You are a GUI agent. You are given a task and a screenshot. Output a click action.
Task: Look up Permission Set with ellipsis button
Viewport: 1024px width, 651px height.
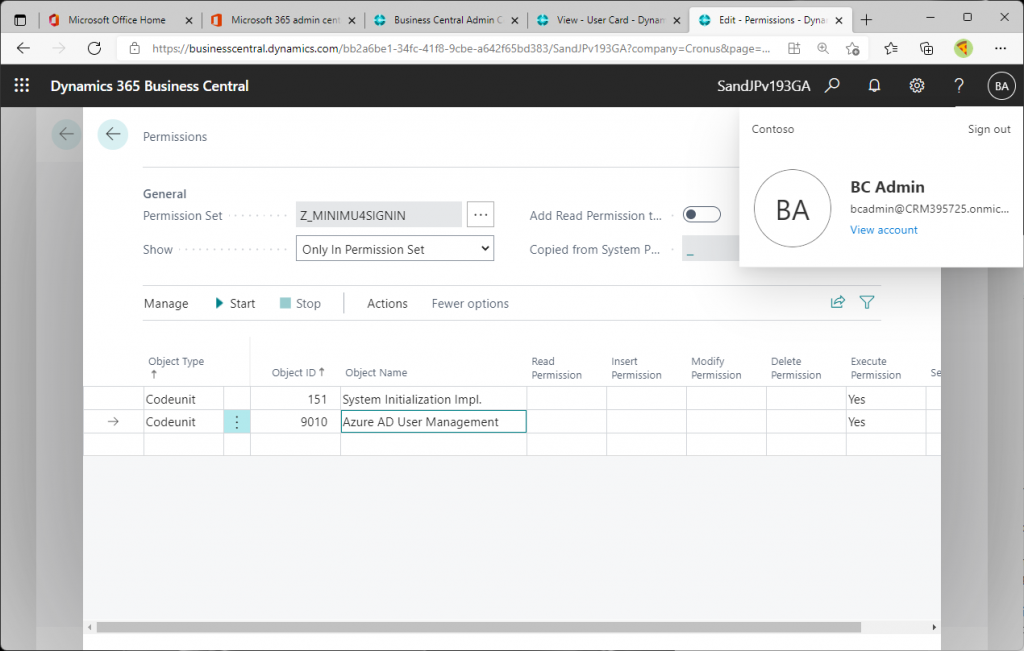pos(481,214)
